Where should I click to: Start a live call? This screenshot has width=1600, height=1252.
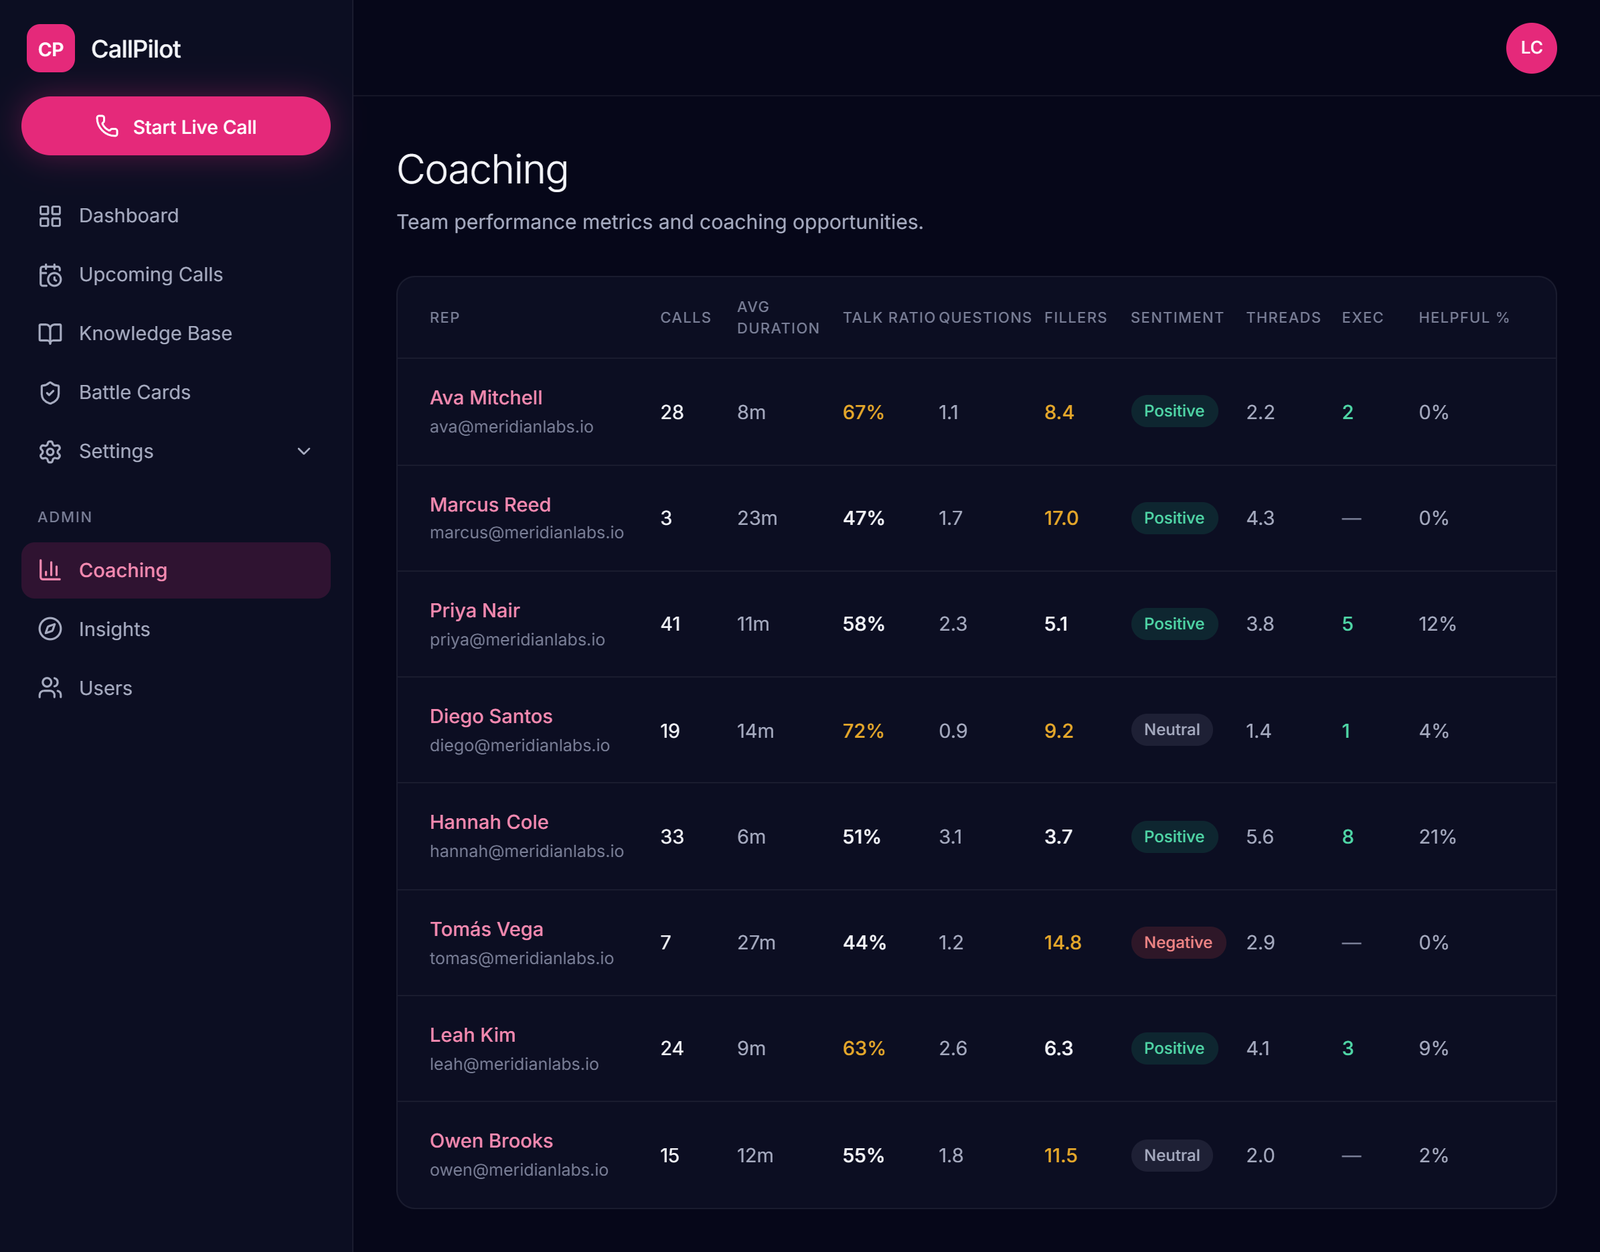[x=176, y=126]
